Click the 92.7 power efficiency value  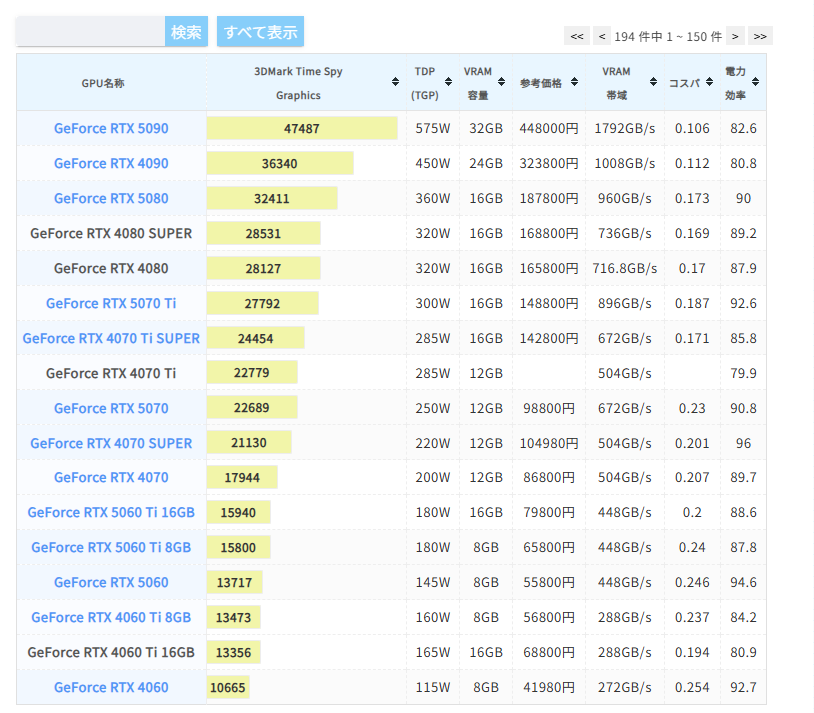pos(743,687)
